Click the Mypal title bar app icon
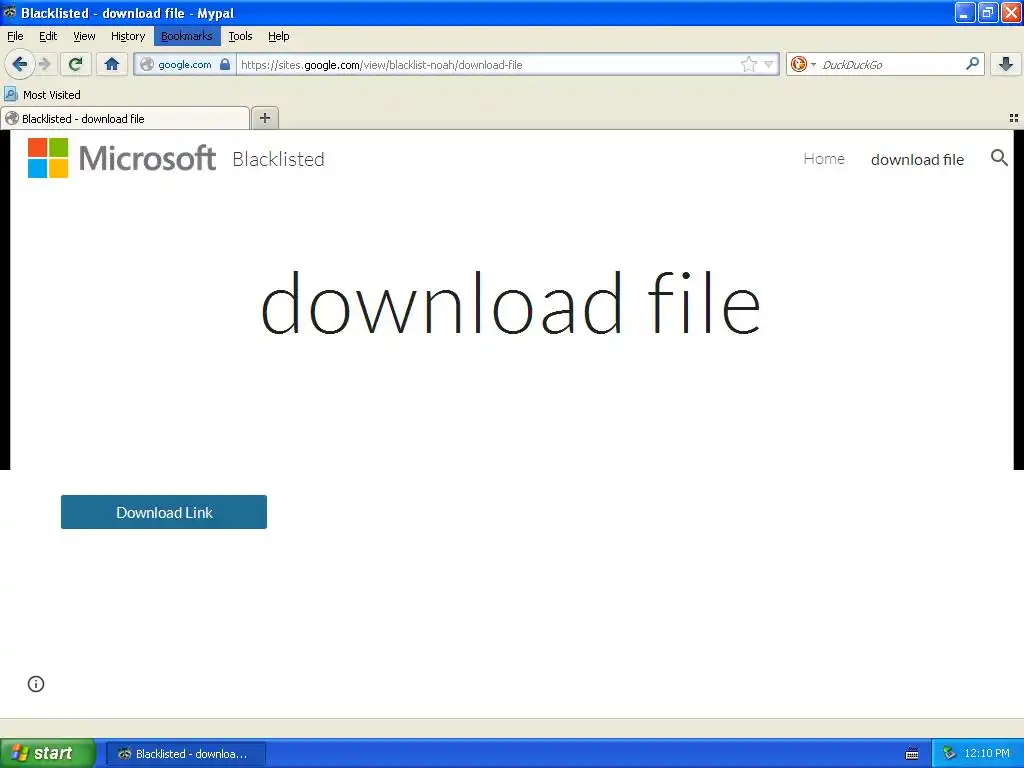 (9, 12)
